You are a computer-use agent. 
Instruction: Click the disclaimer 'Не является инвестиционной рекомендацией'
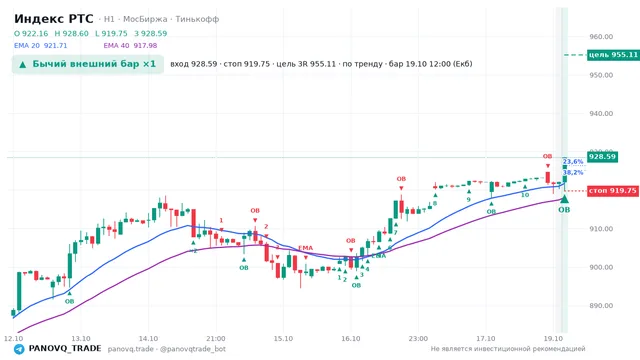pos(508,349)
